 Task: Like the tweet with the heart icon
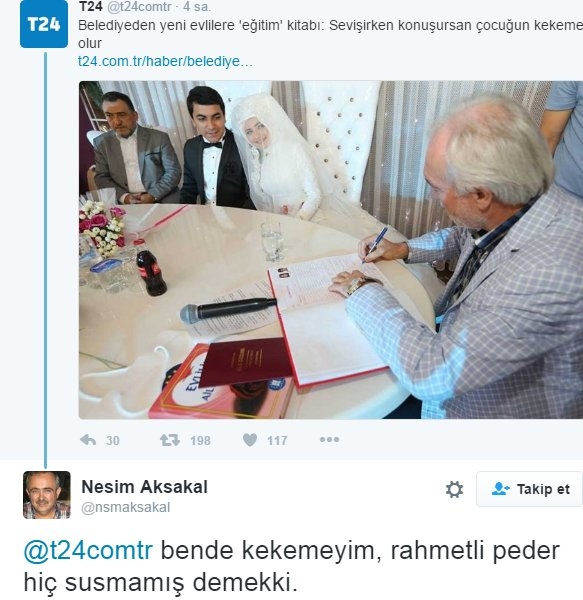click(250, 440)
